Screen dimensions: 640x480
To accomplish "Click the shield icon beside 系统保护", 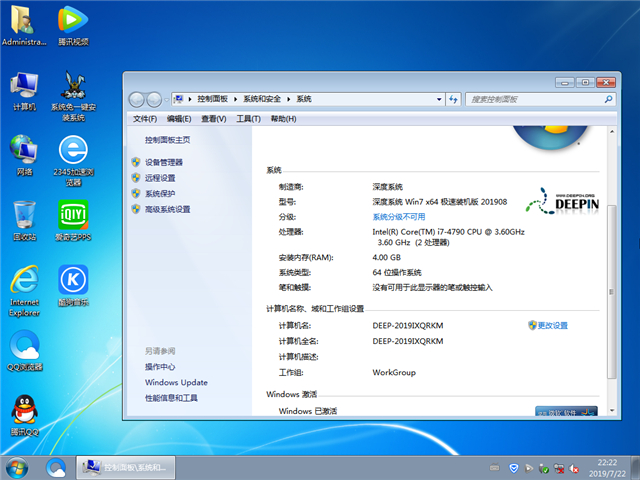I will pos(136,193).
